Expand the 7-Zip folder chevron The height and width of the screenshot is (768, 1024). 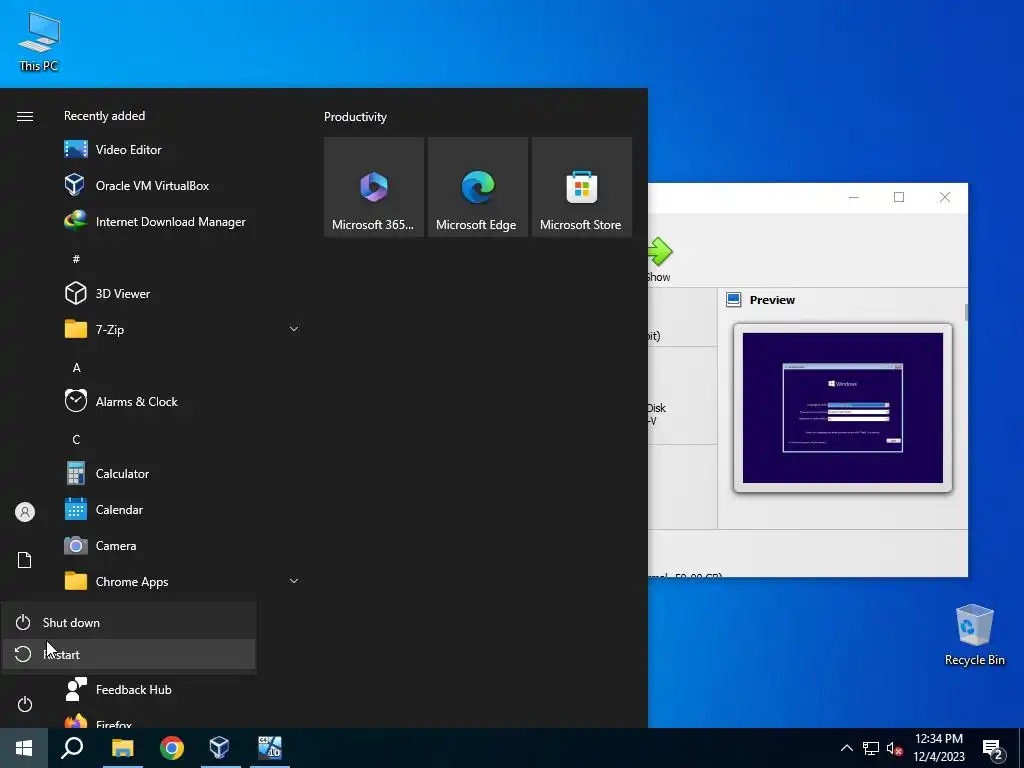tap(294, 329)
